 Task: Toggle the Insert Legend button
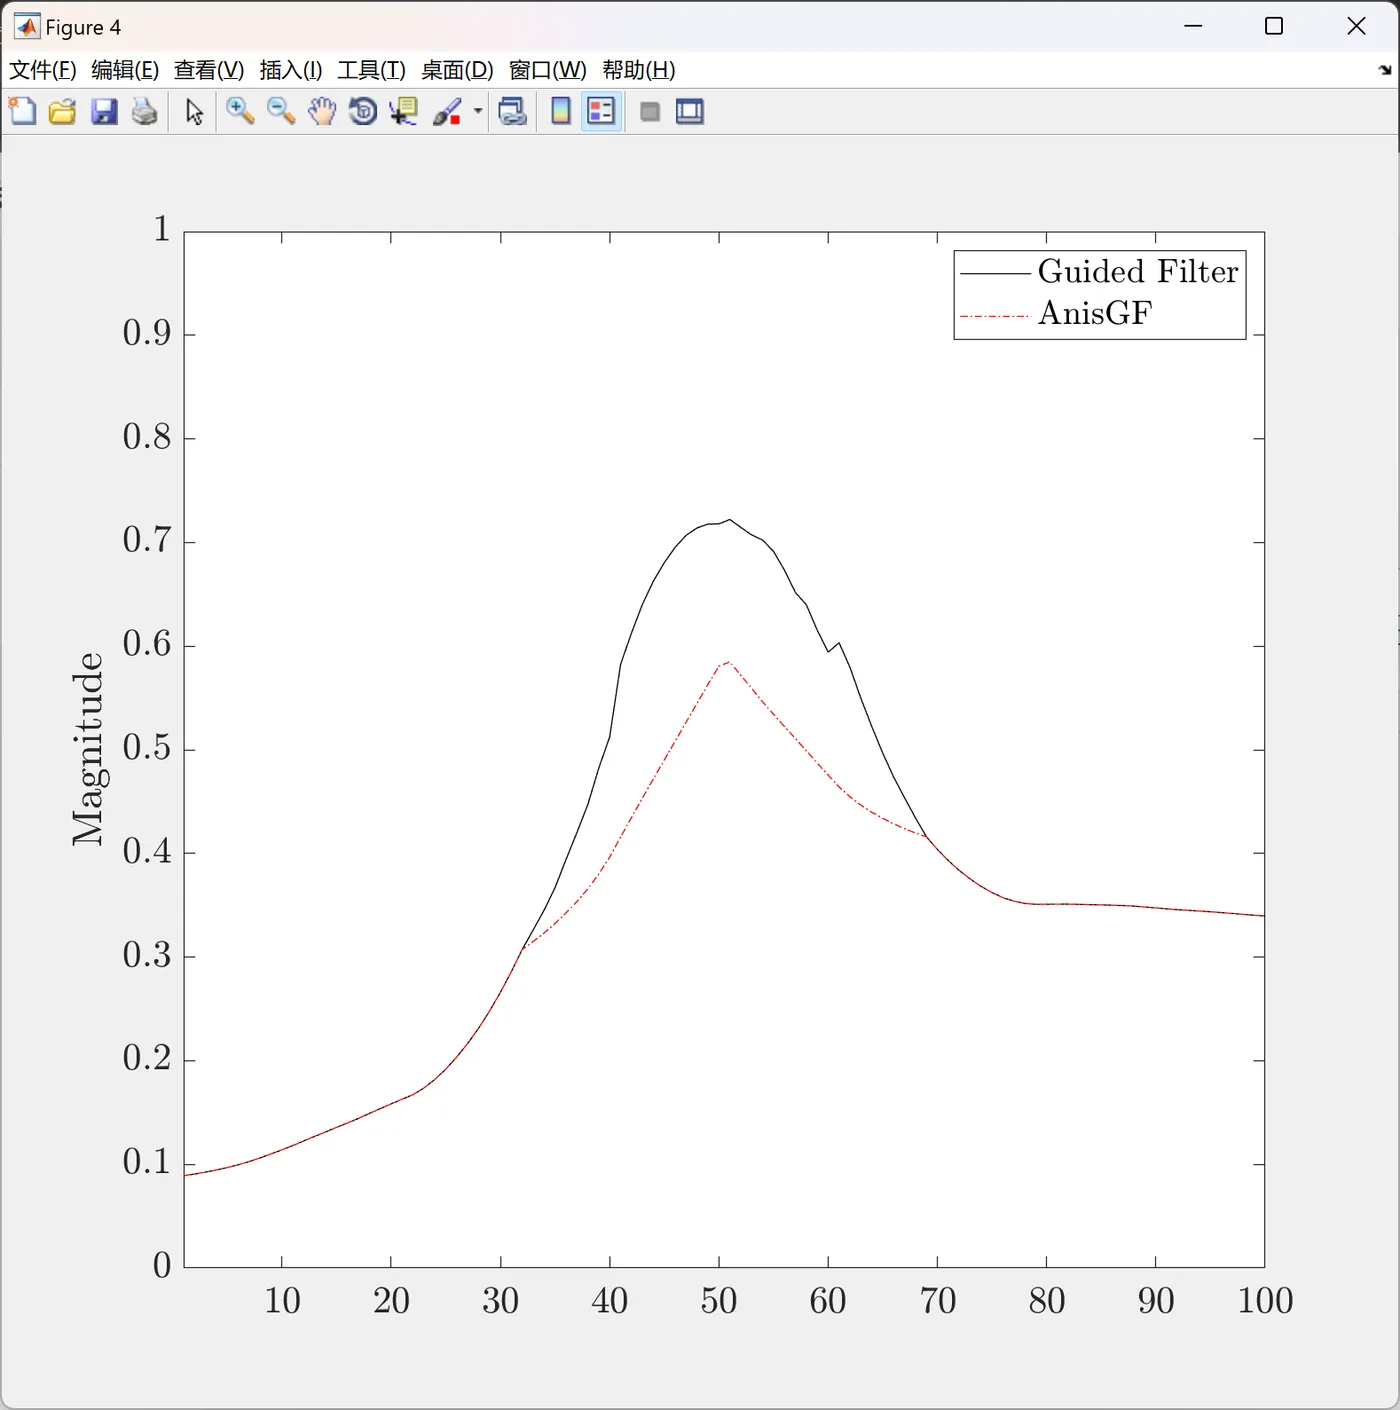[x=602, y=112]
